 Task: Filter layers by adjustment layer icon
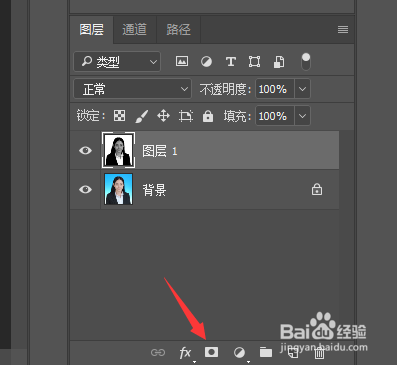206,62
